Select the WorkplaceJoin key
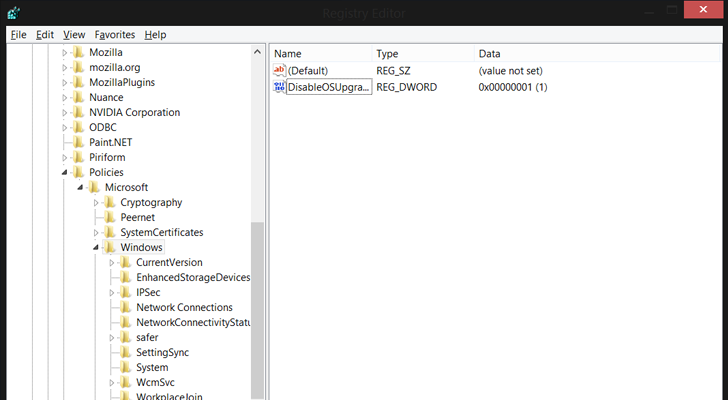Viewport: 728px width, 400px height. pyautogui.click(x=169, y=396)
